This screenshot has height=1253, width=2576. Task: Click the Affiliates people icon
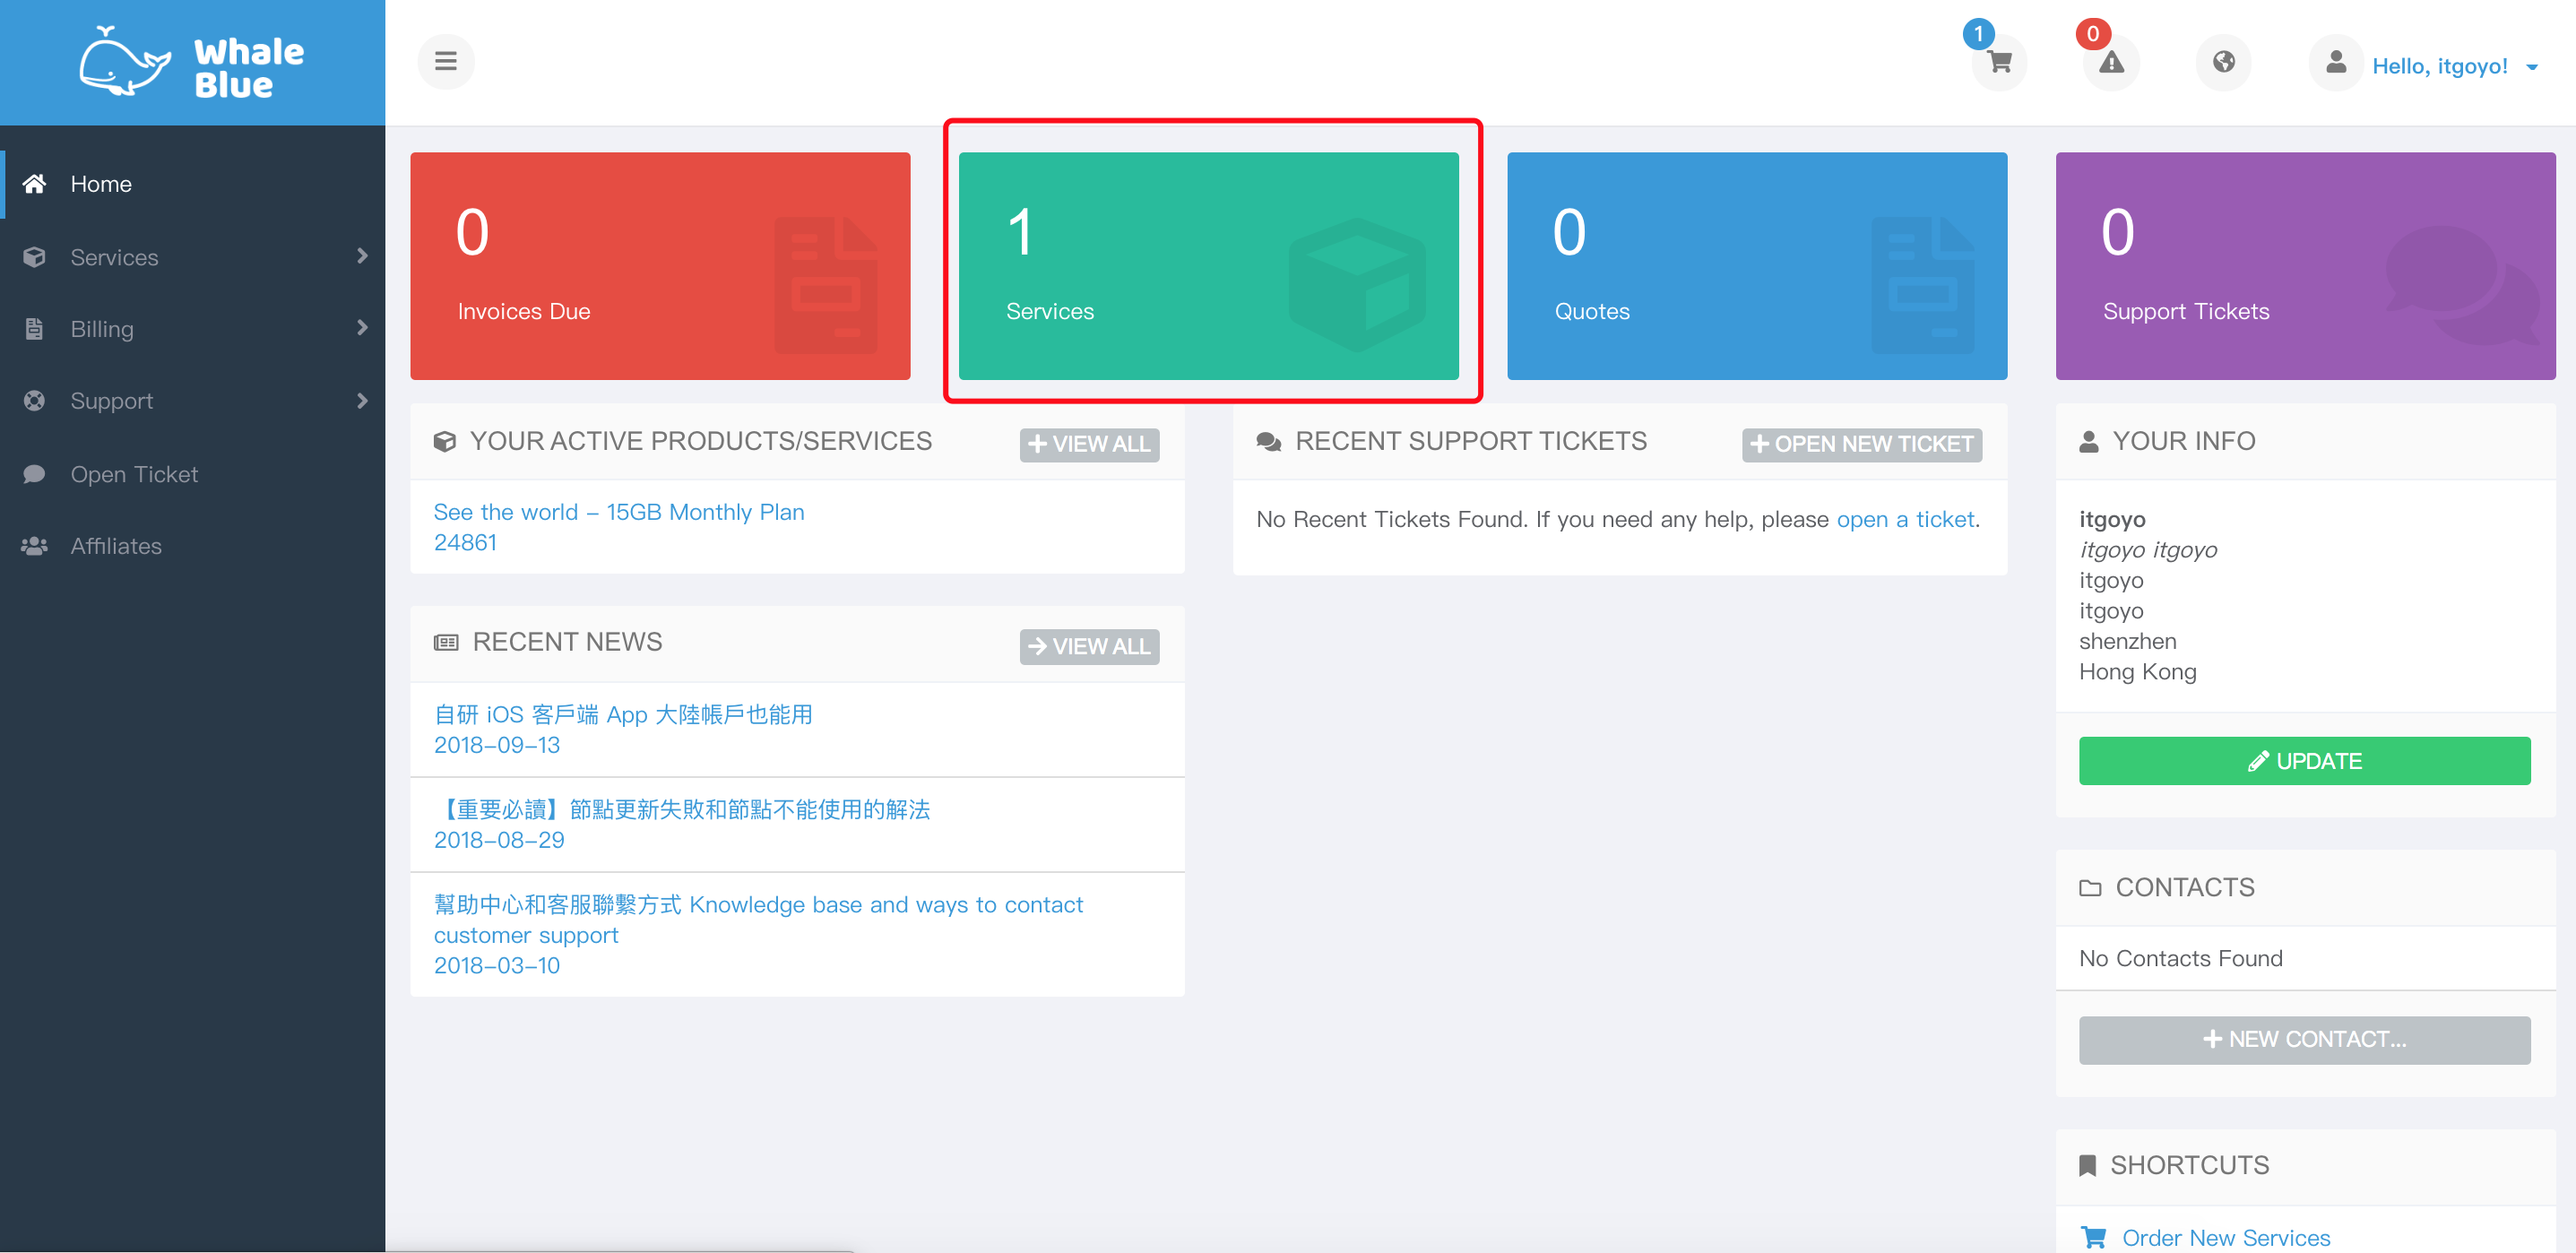click(x=35, y=546)
